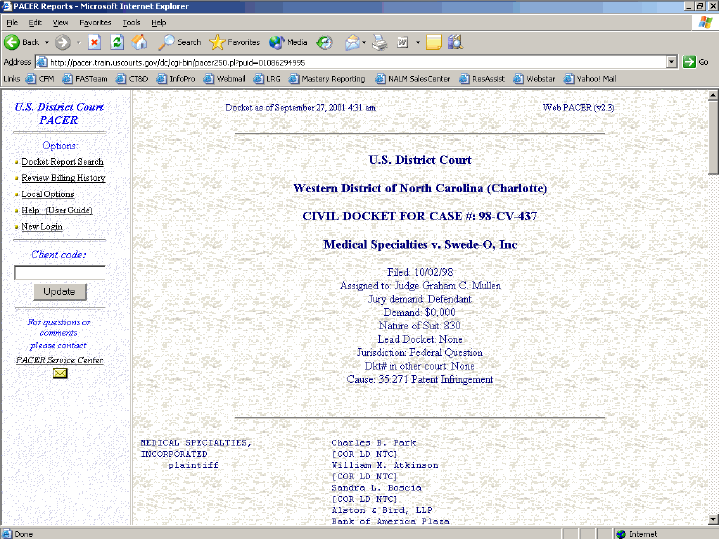This screenshot has width=719, height=539.
Task: Click the Mail envelope toolbar icon
Action: 352,43
